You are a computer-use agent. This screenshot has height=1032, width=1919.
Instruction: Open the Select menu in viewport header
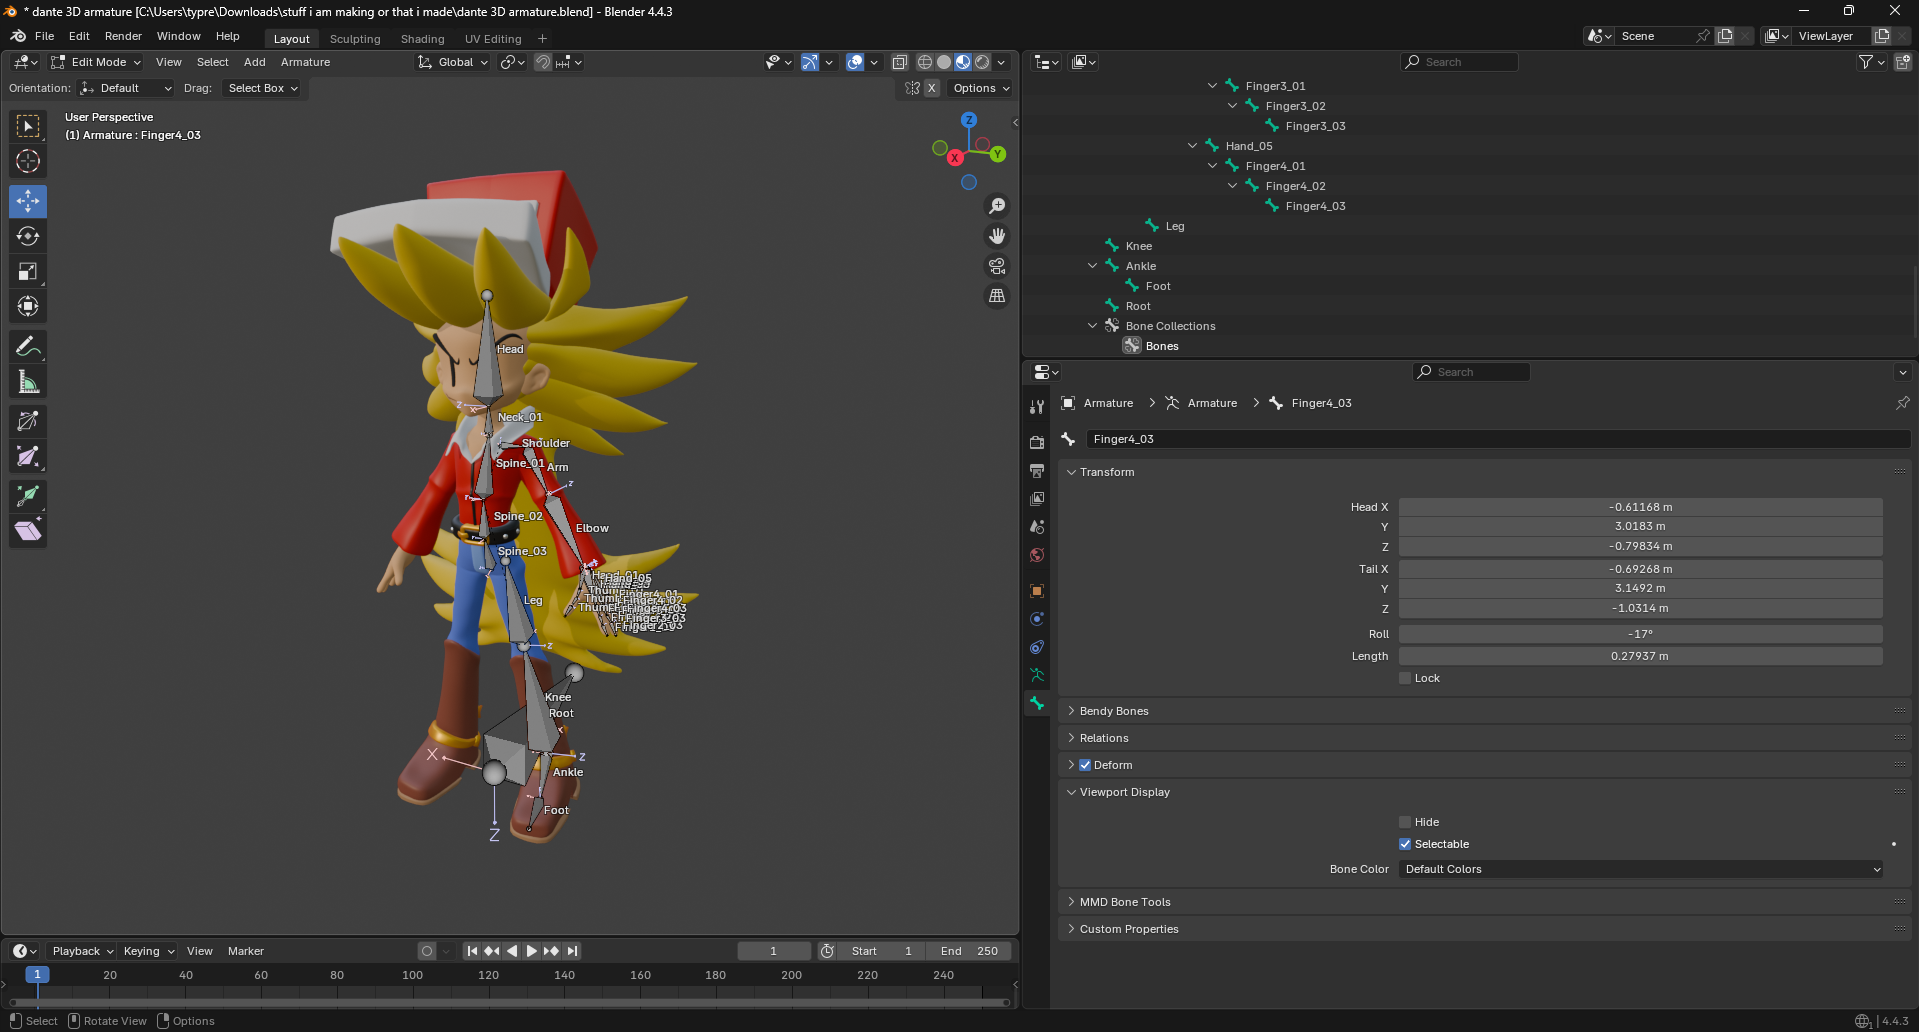(212, 62)
